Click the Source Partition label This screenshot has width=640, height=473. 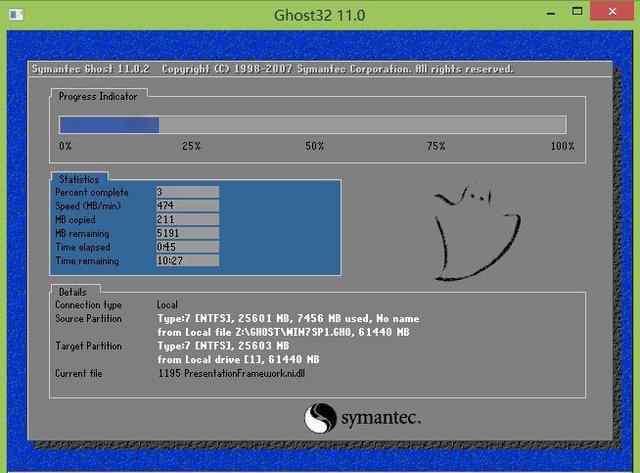point(88,319)
